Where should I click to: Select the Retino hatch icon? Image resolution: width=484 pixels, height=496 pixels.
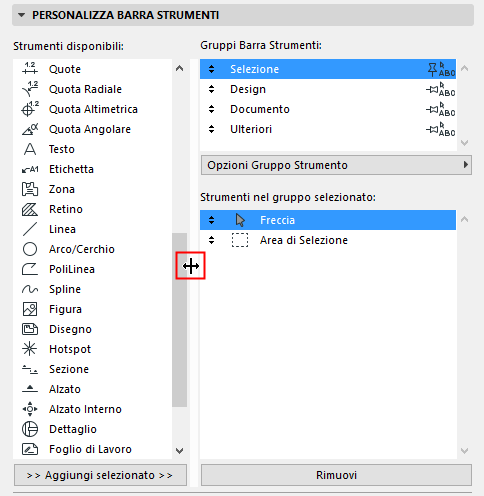click(30, 209)
